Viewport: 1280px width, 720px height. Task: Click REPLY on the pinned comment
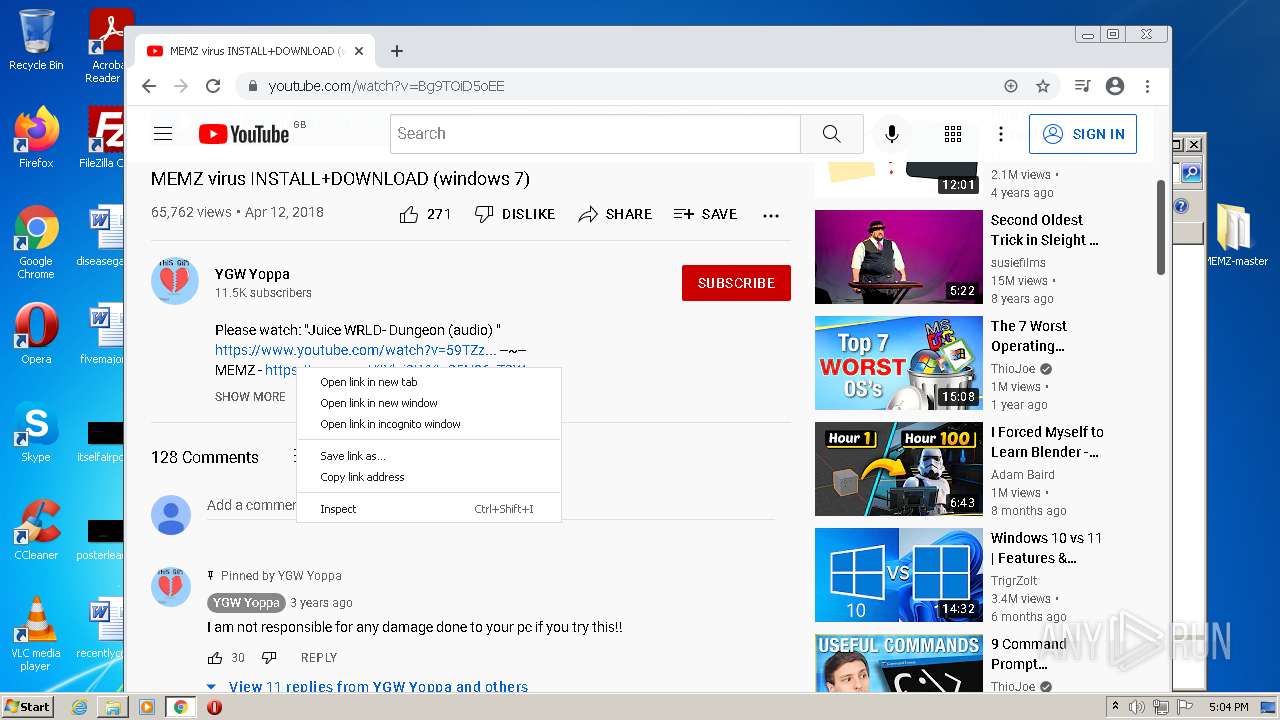tap(319, 658)
